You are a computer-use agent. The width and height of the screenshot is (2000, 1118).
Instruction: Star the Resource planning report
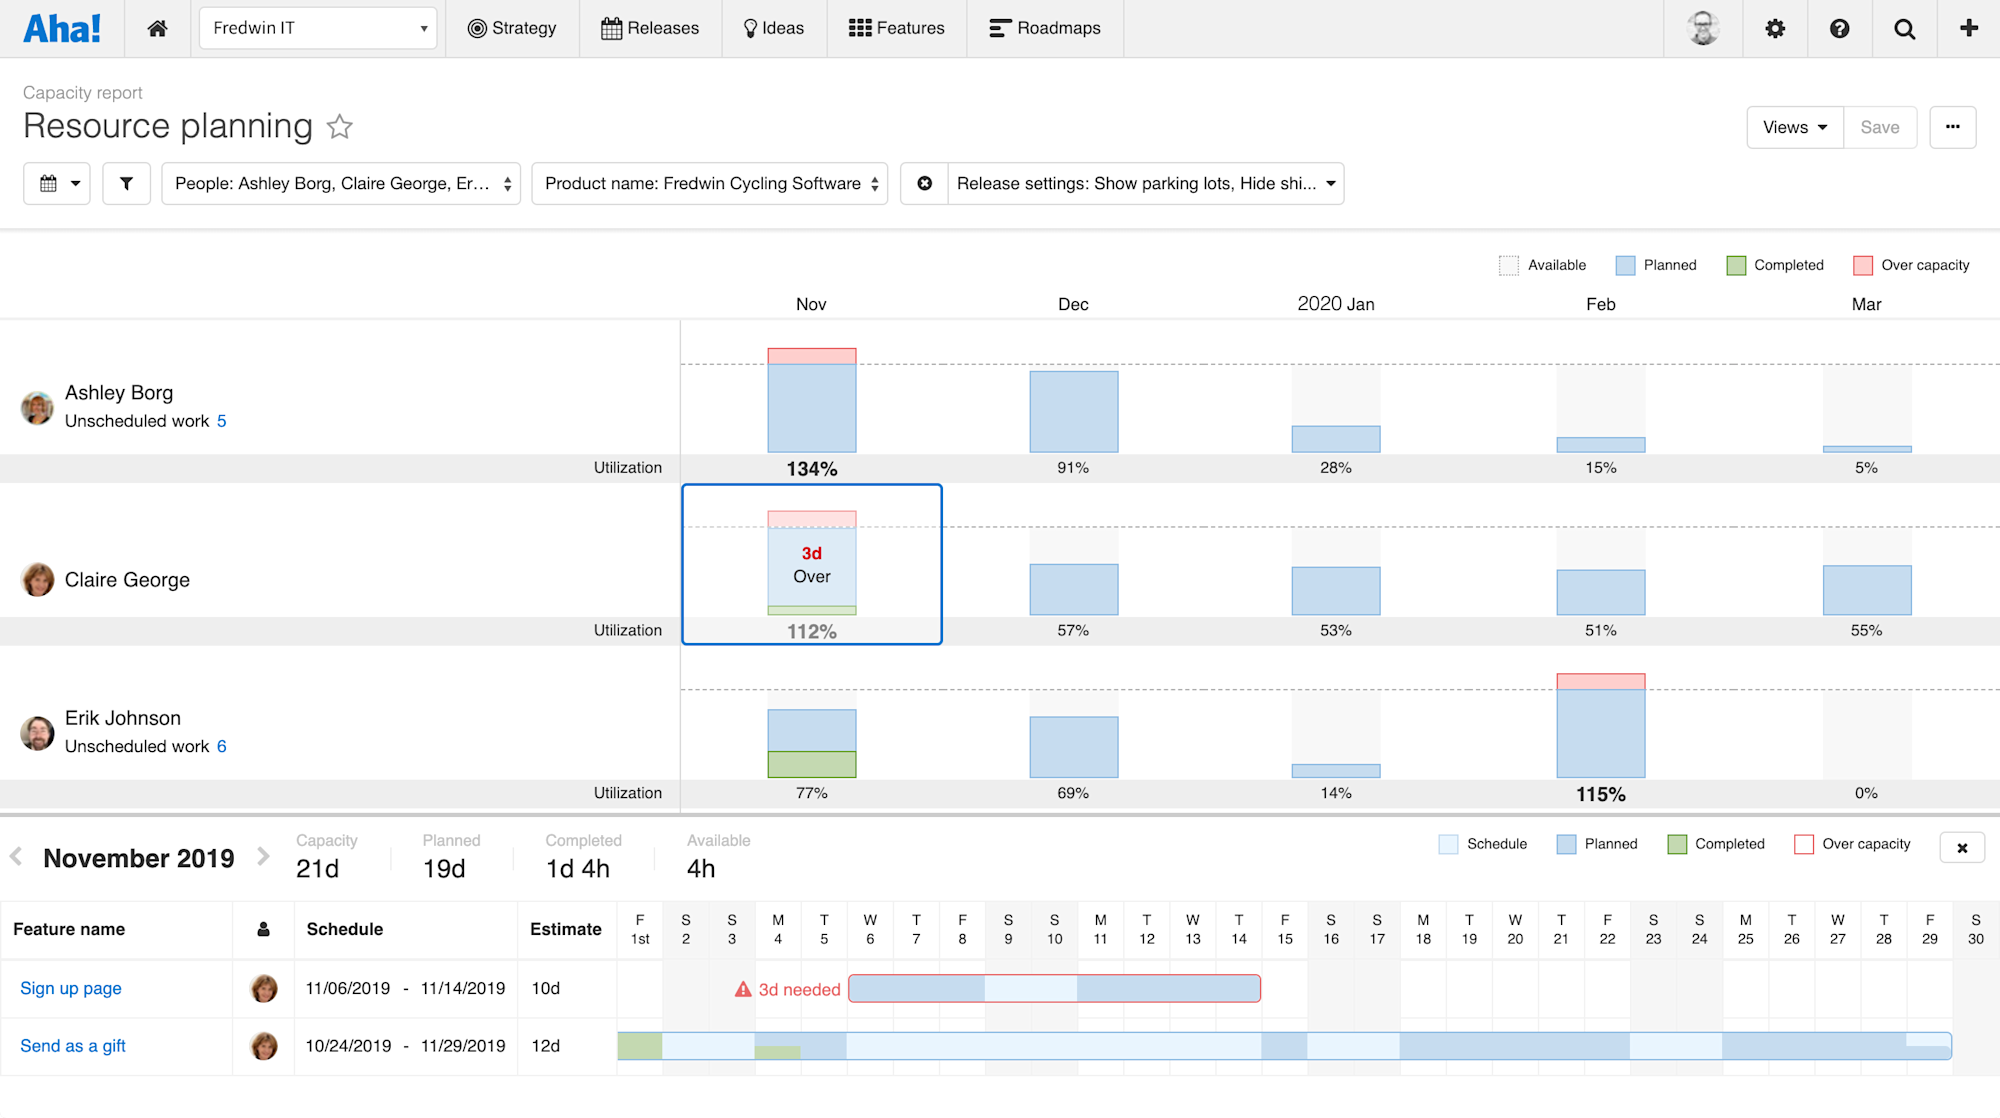pos(340,127)
